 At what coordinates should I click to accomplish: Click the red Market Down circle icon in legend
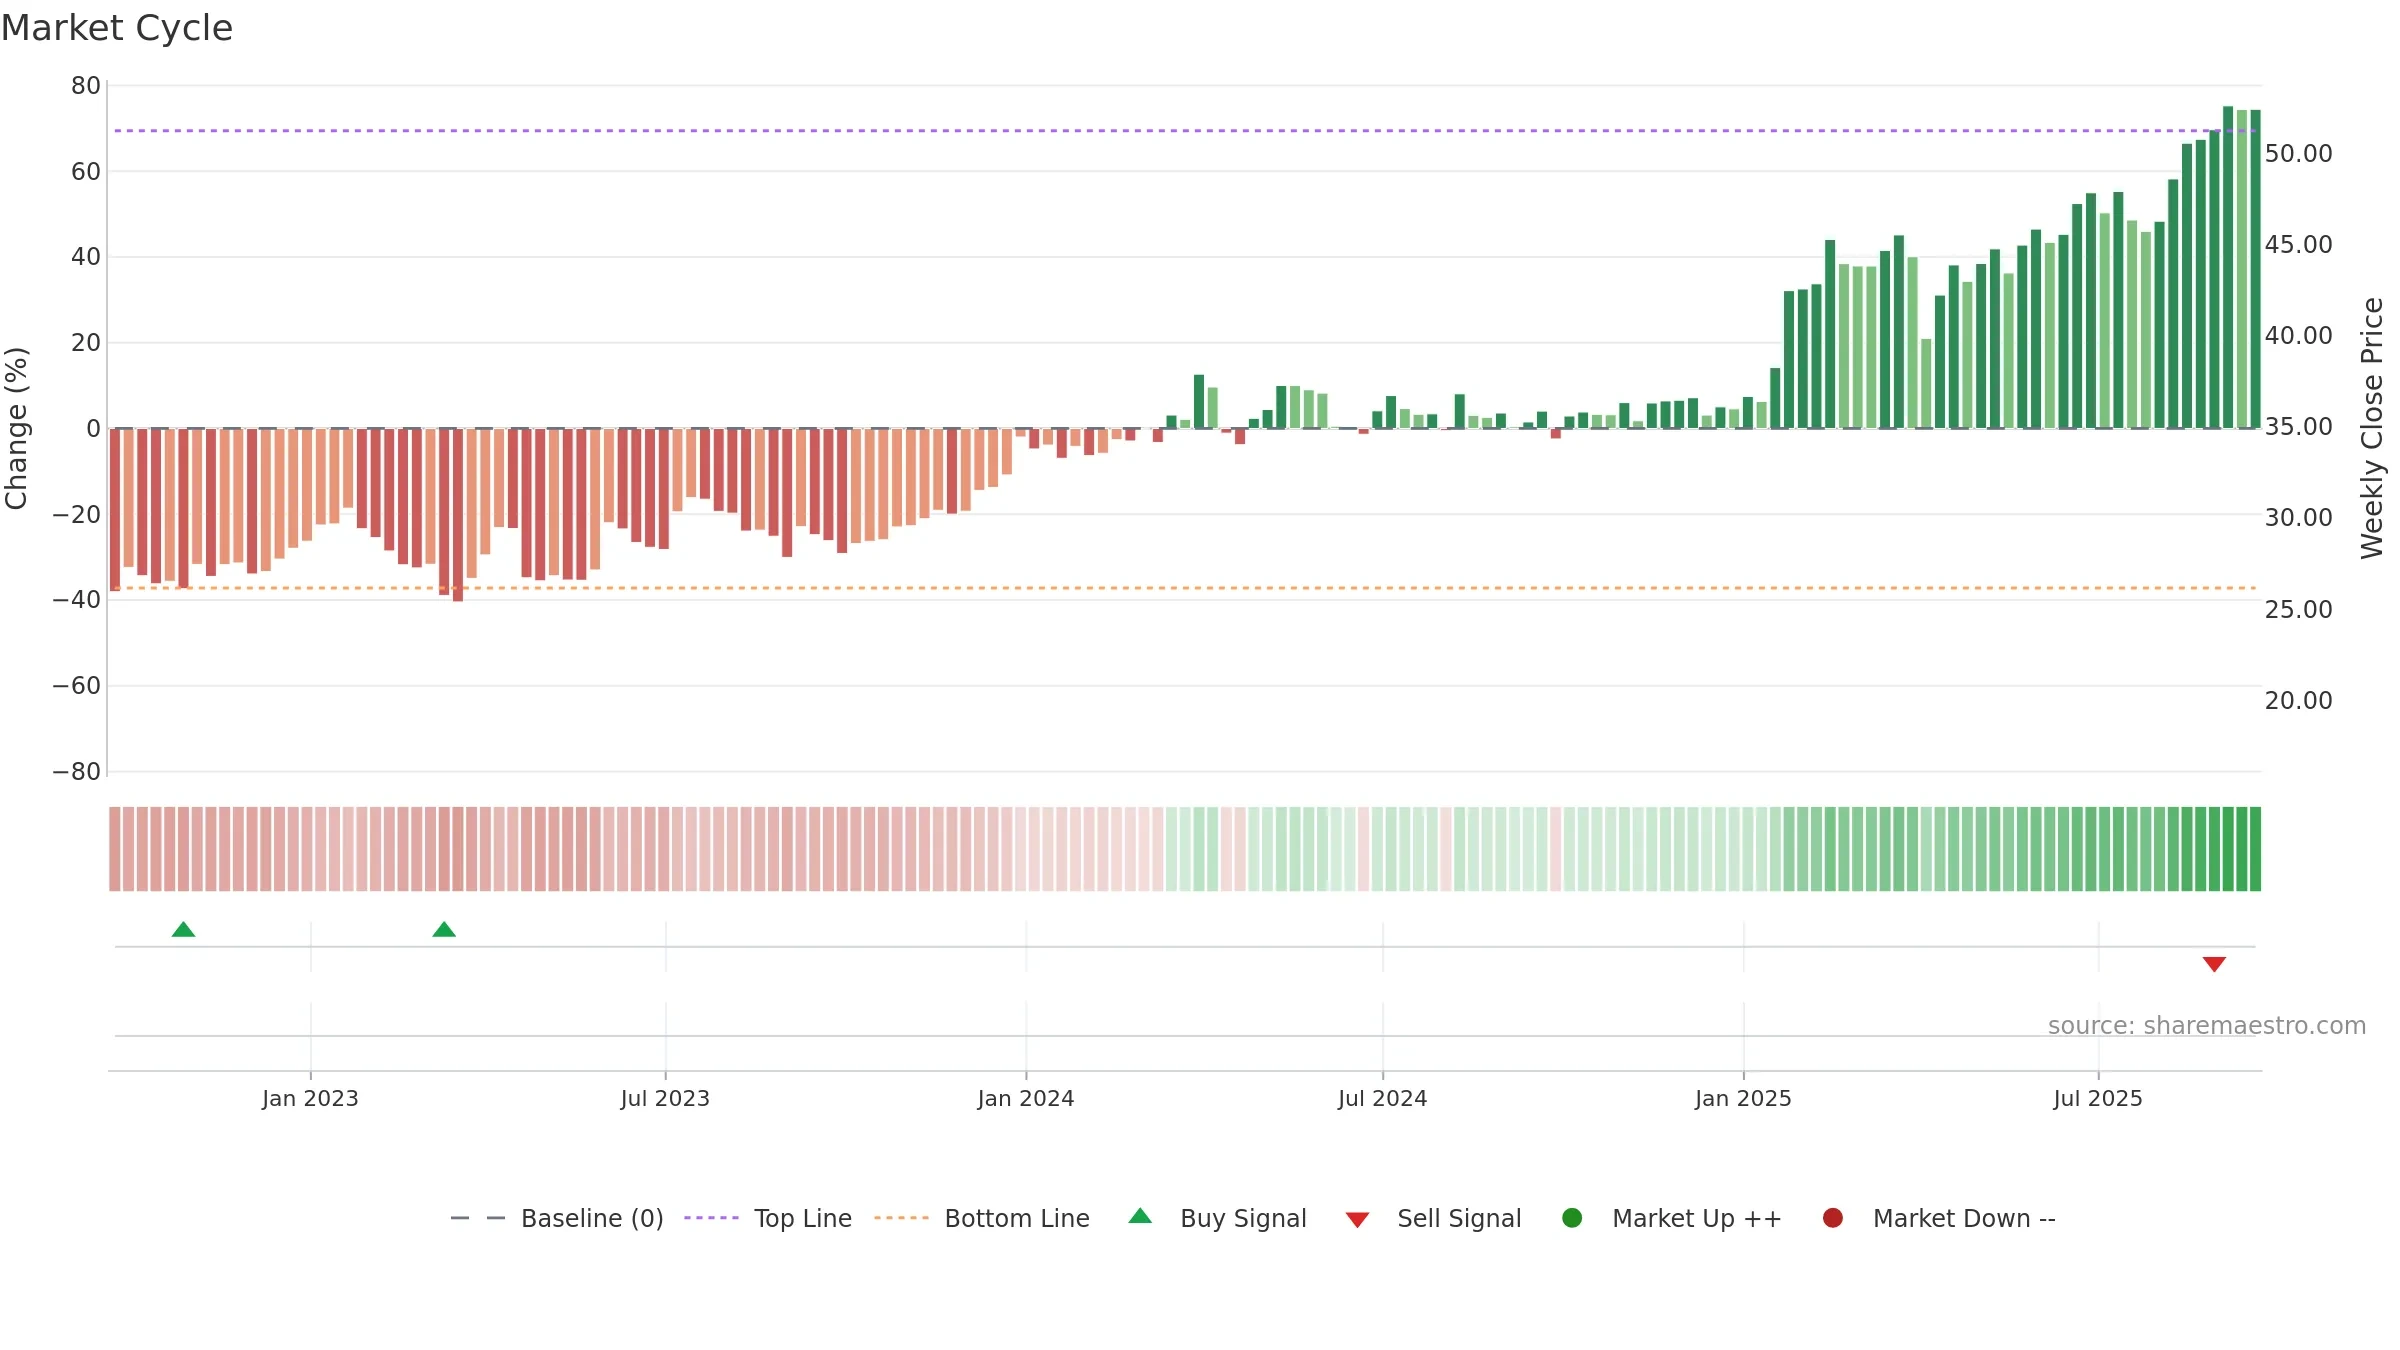(x=1833, y=1218)
